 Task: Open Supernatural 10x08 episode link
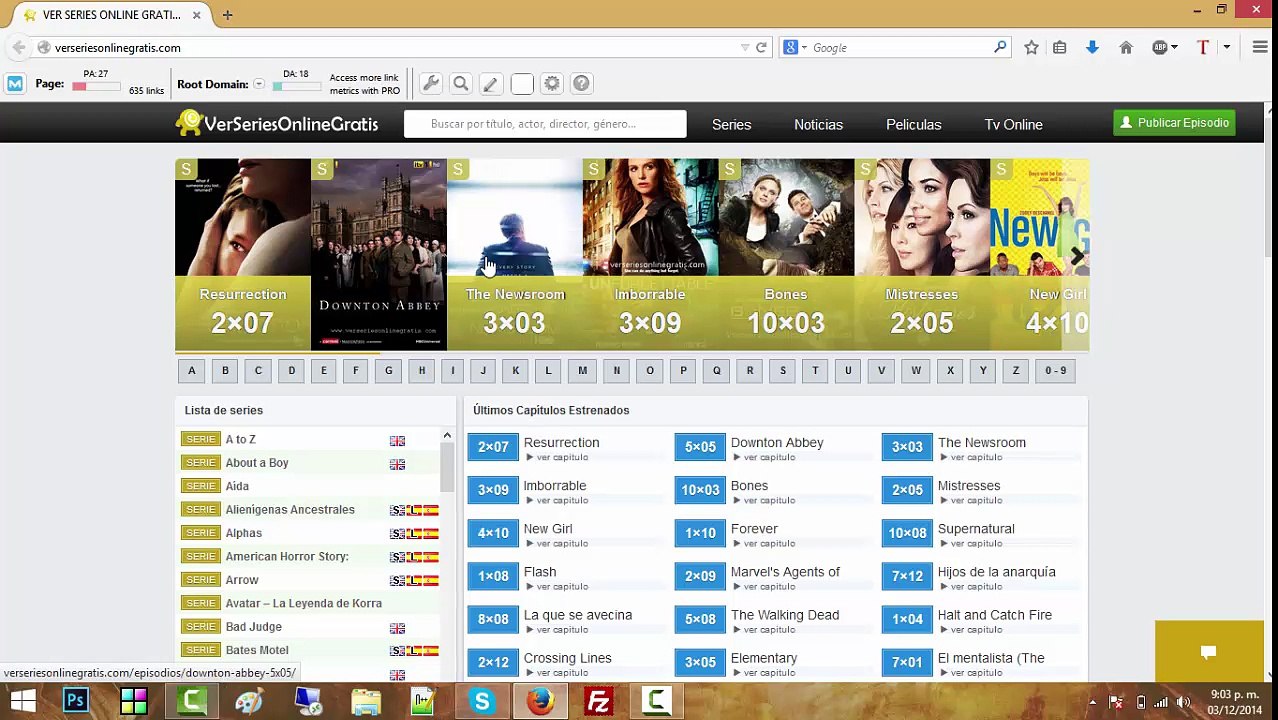[x=975, y=529]
